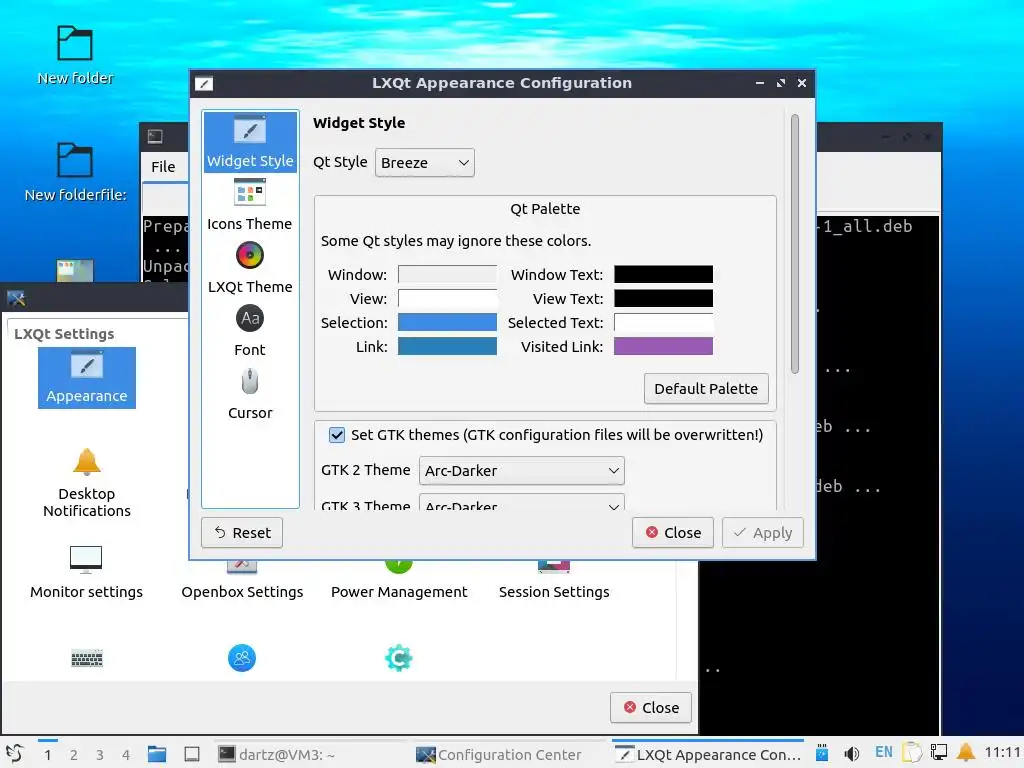Image resolution: width=1024 pixels, height=768 pixels.
Task: Open the GTK 3 Theme dropdown
Action: point(522,503)
